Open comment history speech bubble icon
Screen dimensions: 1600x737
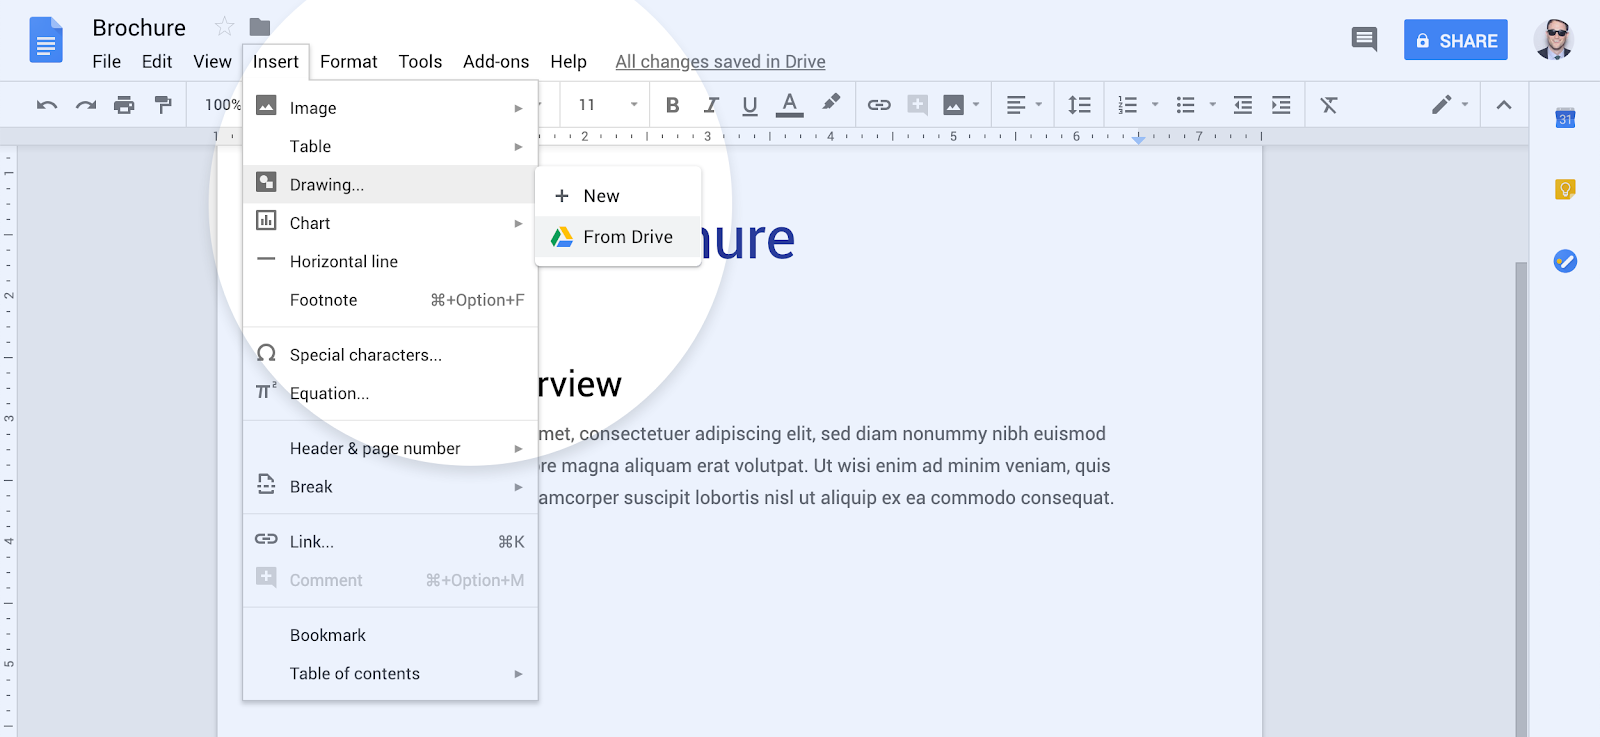(1364, 40)
